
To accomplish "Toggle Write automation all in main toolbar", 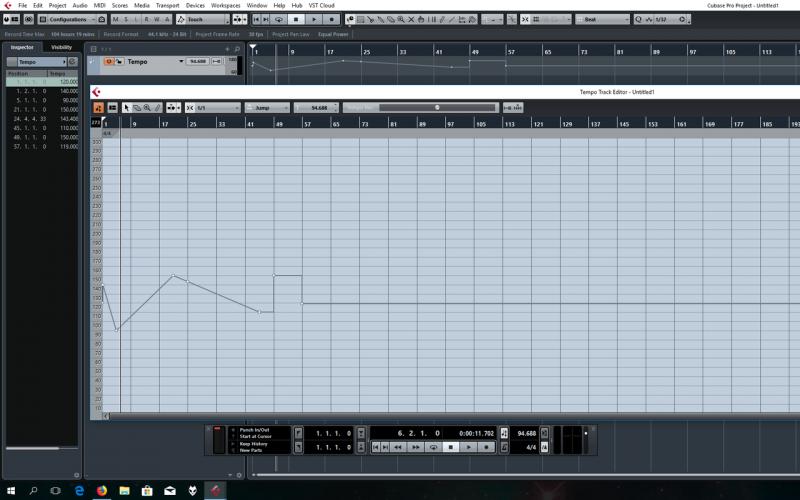I will coord(157,19).
